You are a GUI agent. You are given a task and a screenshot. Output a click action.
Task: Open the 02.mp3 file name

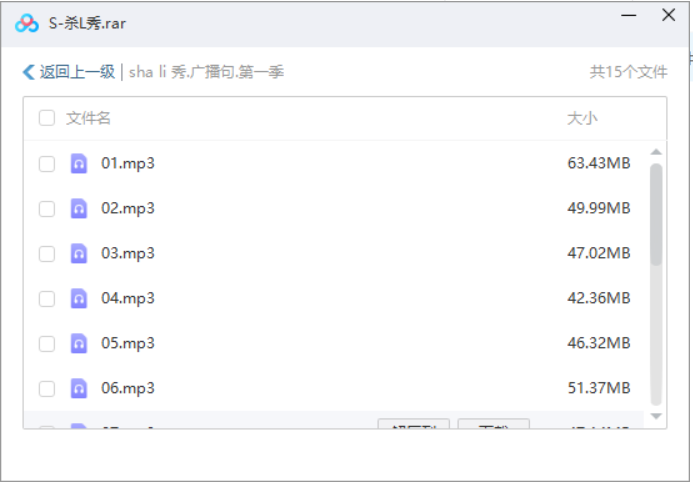coord(128,209)
